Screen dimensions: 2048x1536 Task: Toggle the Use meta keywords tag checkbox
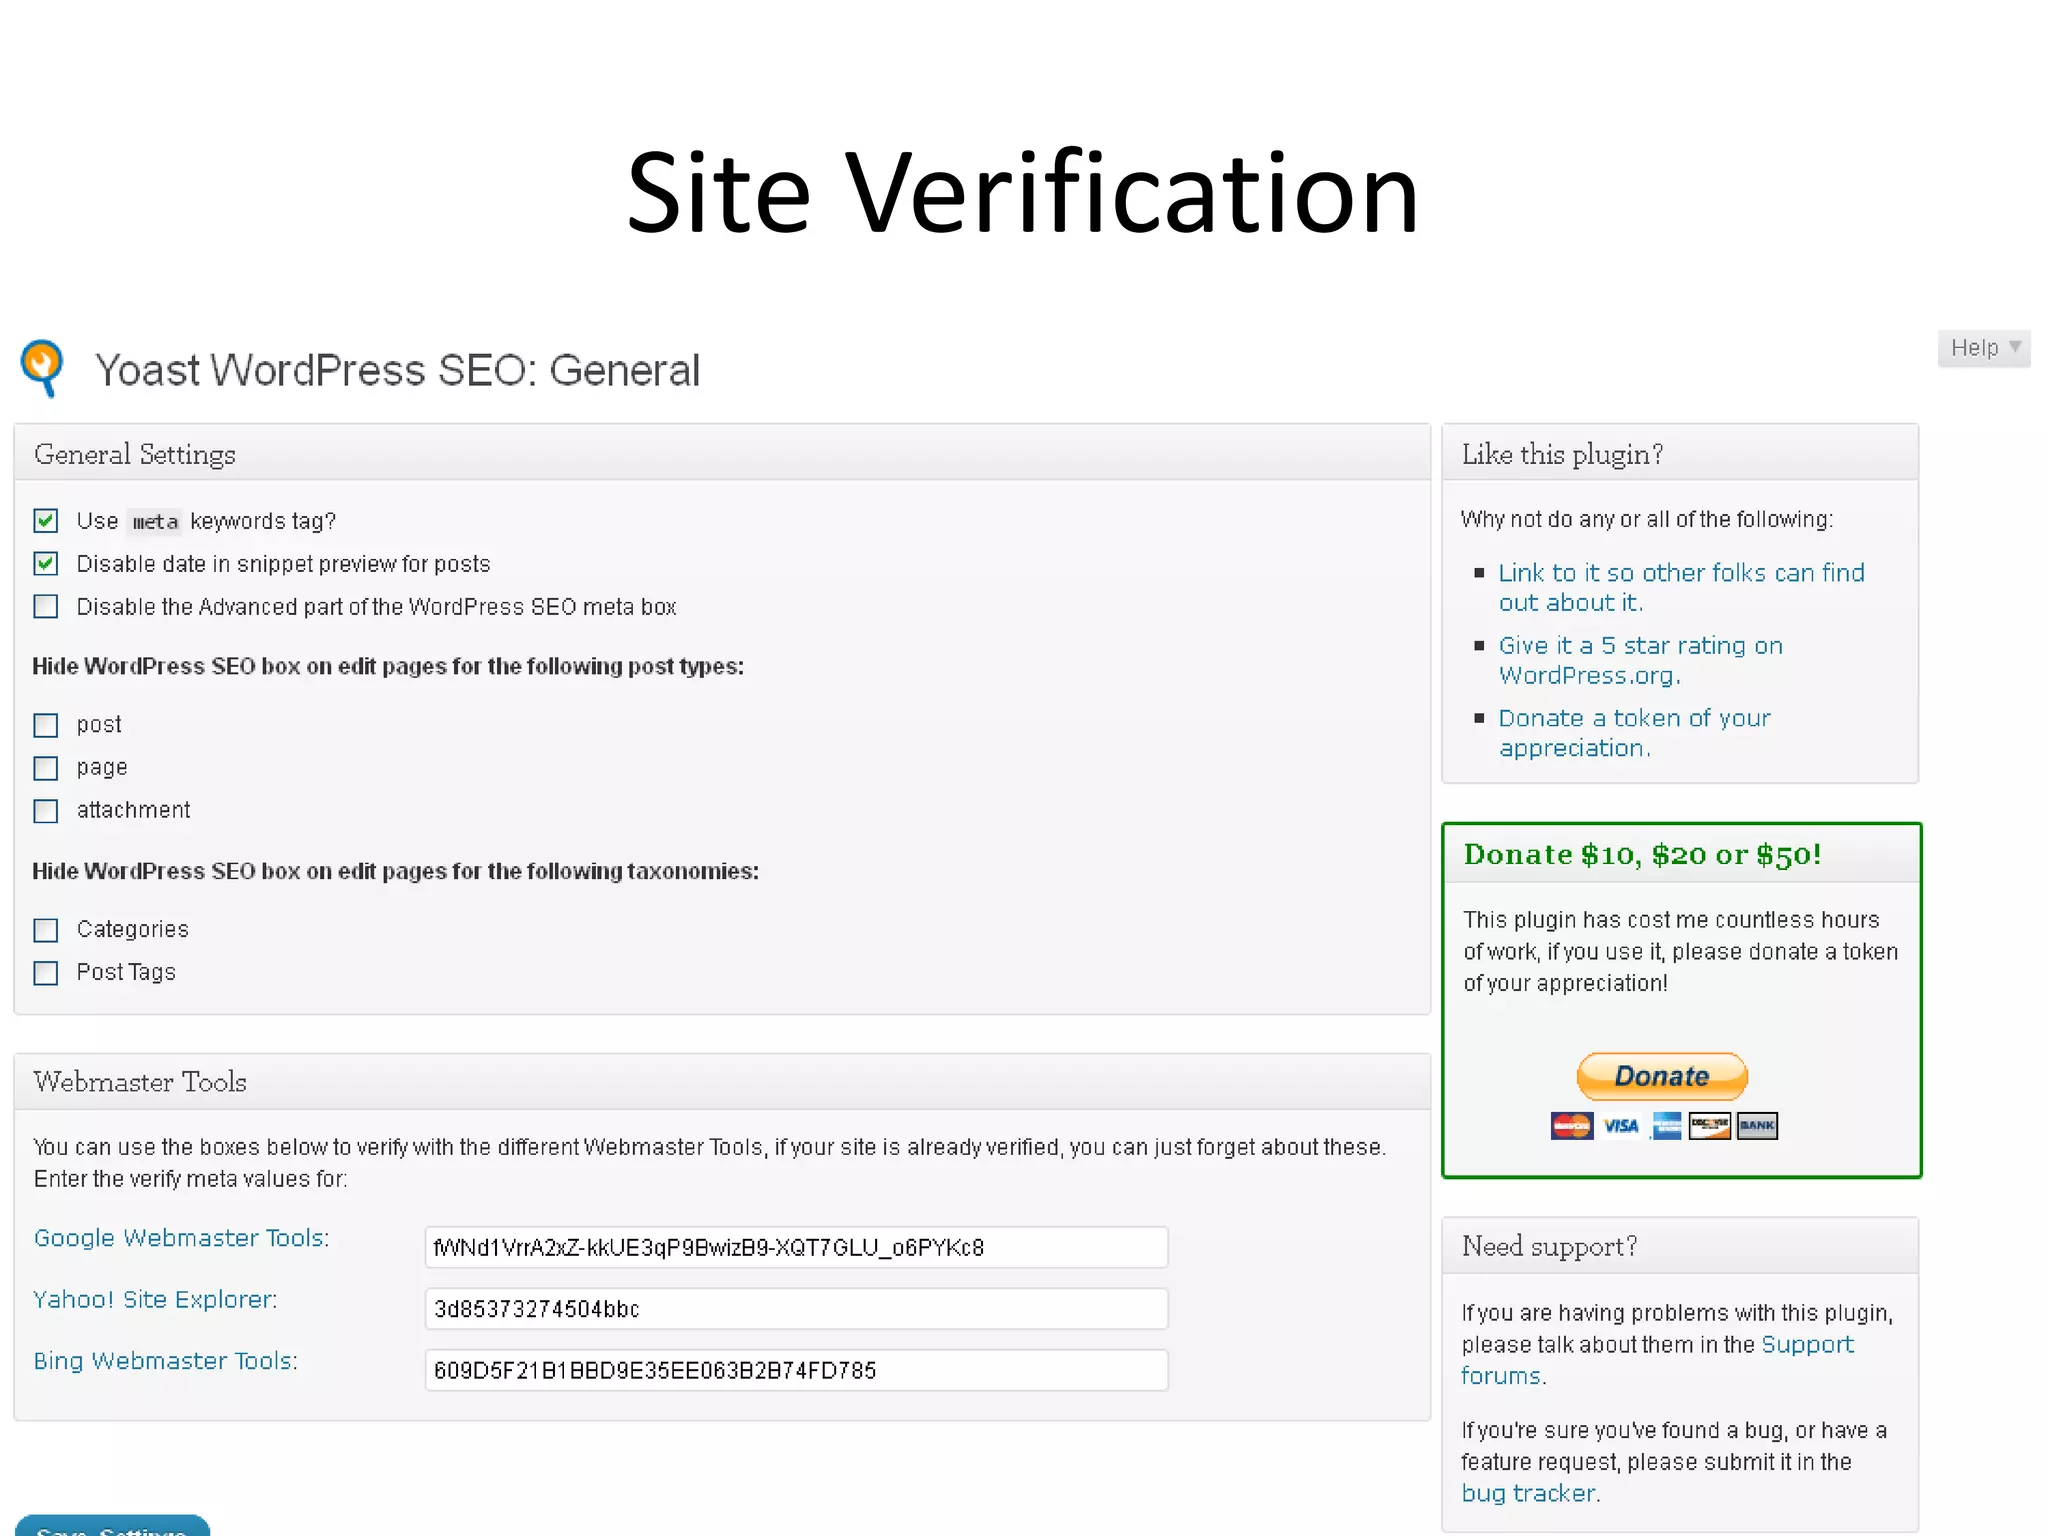46,521
